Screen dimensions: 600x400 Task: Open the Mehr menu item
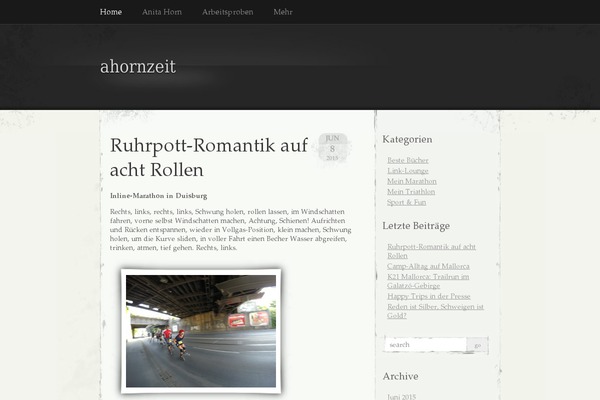283,12
